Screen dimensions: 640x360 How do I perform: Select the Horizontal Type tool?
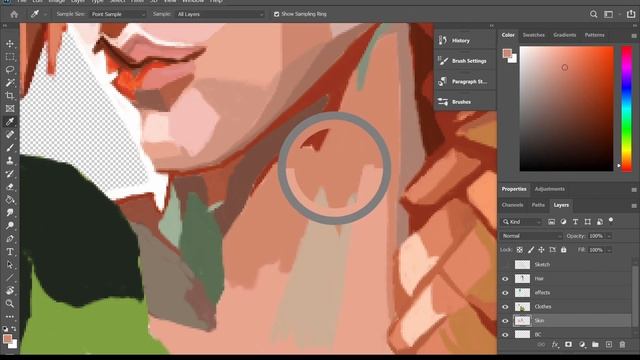coord(10,252)
